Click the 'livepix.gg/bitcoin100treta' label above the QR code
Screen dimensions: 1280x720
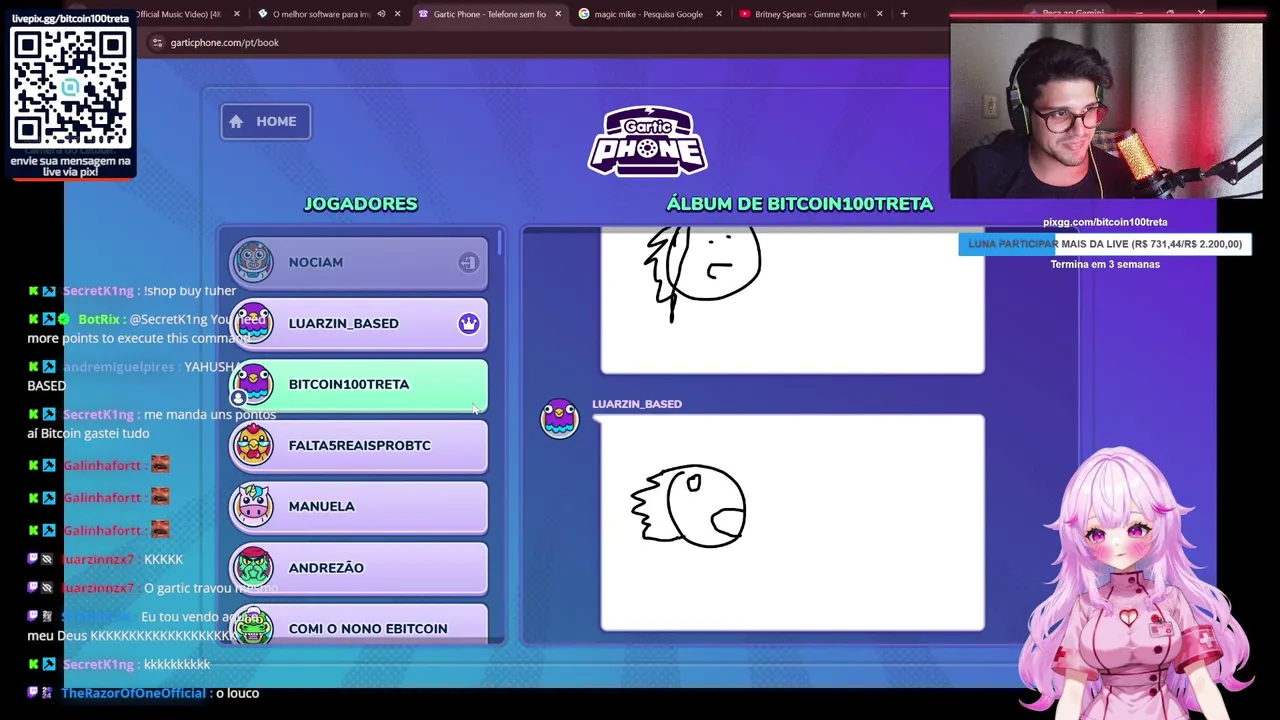(x=70, y=19)
